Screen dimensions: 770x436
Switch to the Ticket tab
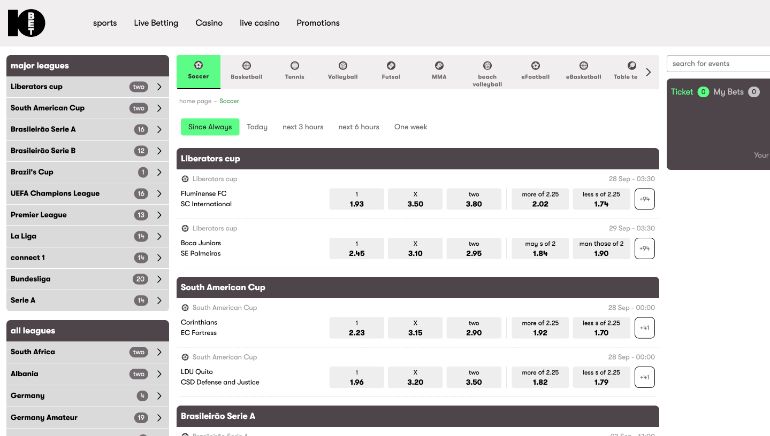(x=689, y=92)
